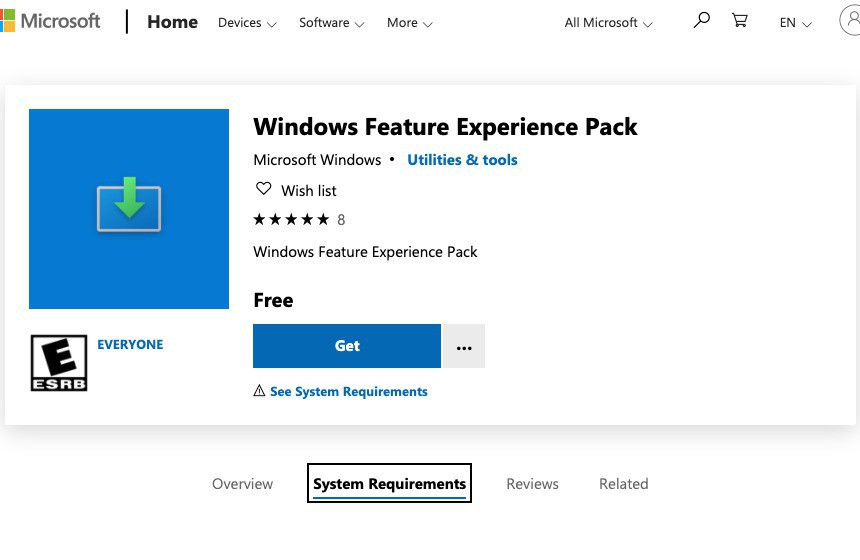The height and width of the screenshot is (560, 860).
Task: Click the warning triangle beside System Requirements
Action: click(259, 391)
